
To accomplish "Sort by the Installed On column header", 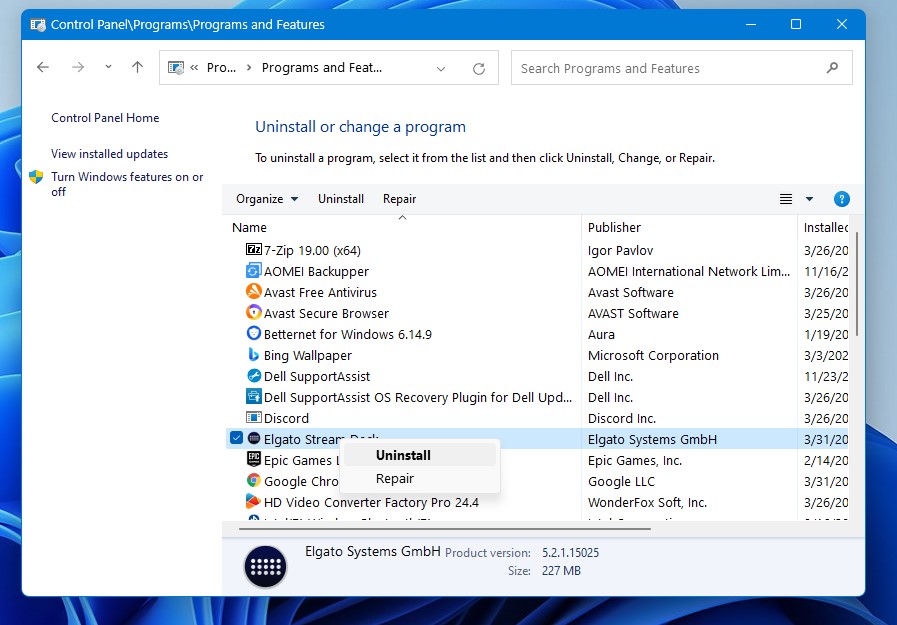I will coord(825,227).
